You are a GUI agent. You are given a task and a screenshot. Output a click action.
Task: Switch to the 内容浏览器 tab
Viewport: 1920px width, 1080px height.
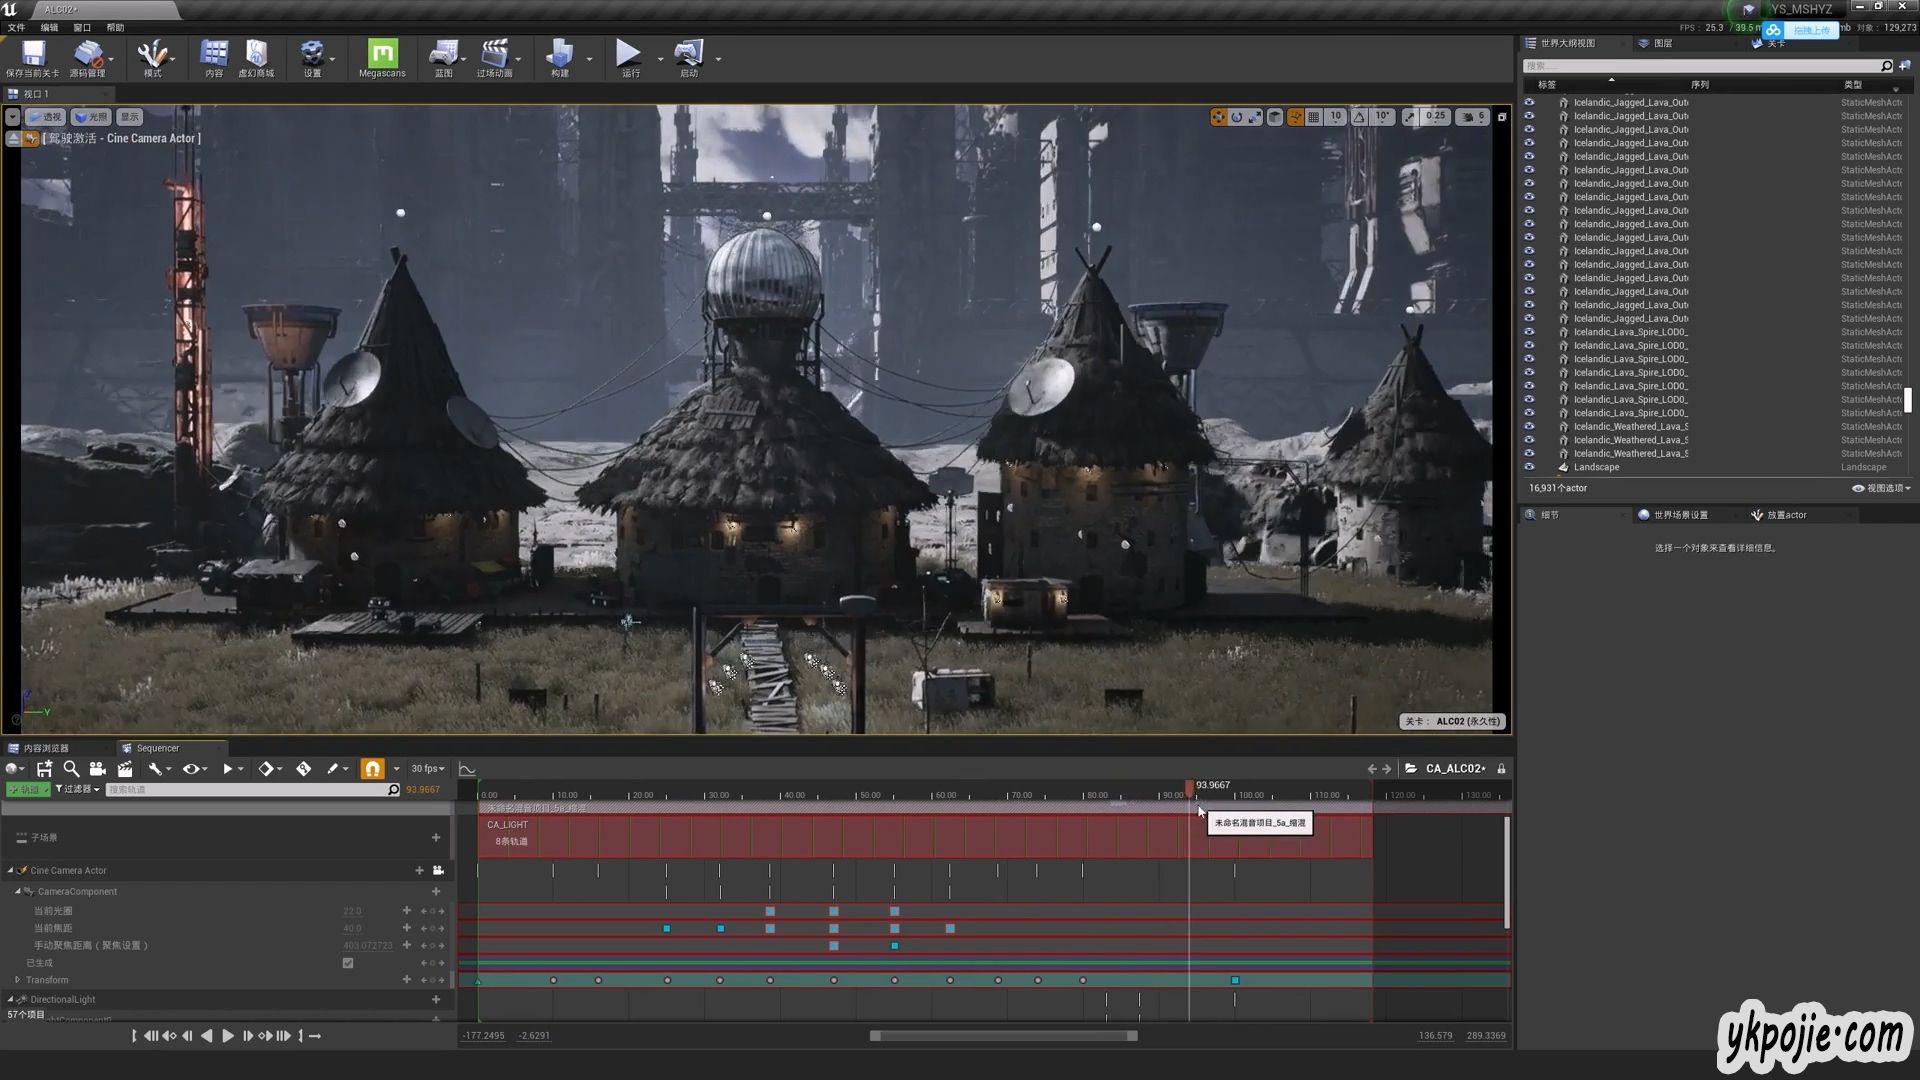click(x=45, y=748)
